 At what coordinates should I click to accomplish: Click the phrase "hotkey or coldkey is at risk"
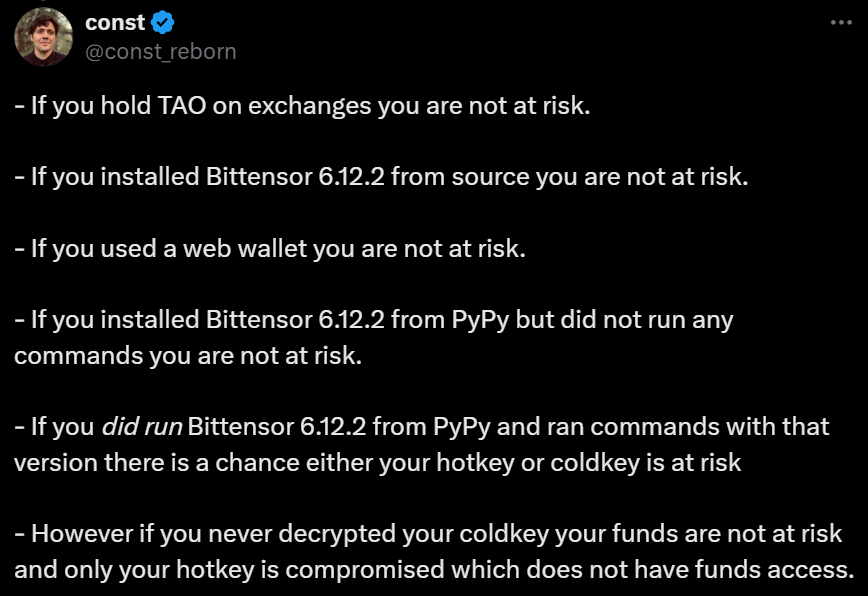point(588,463)
